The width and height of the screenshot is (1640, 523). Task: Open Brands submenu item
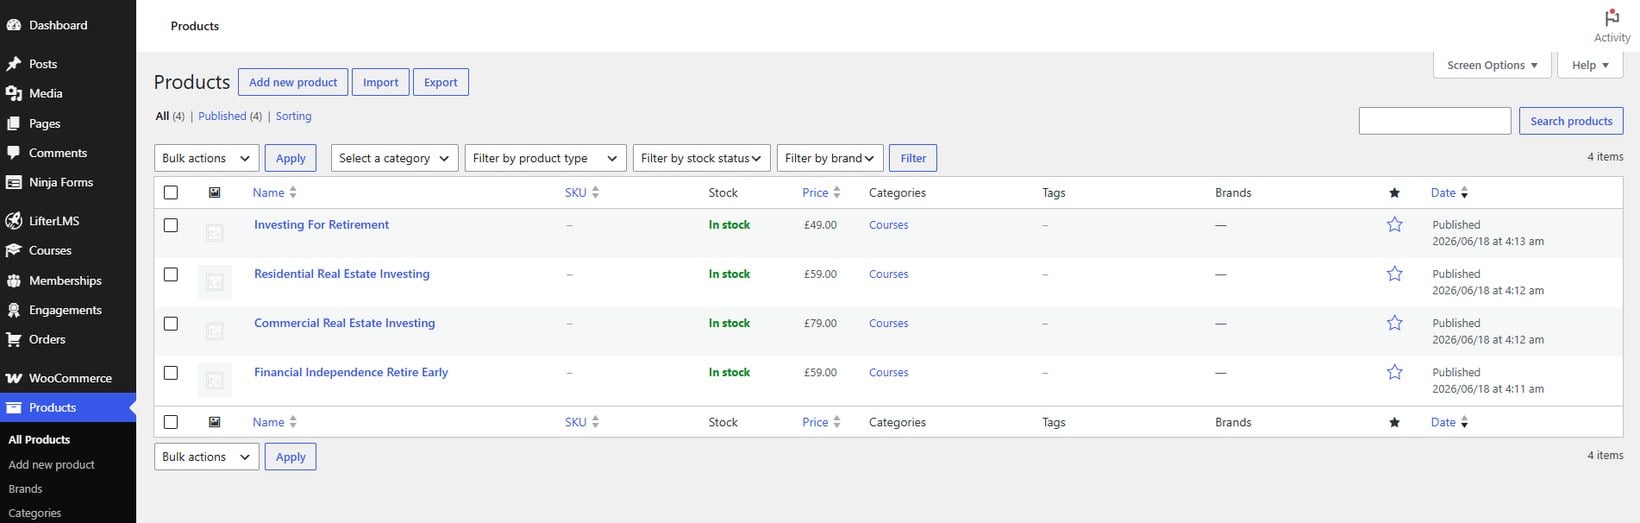25,489
